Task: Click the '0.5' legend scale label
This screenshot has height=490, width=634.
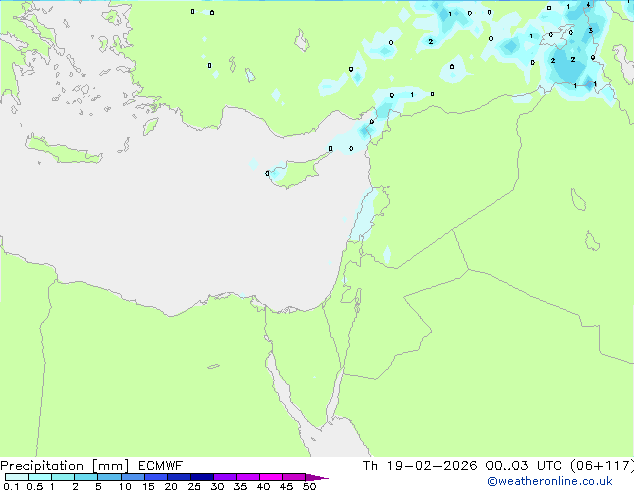Action: tap(35, 486)
